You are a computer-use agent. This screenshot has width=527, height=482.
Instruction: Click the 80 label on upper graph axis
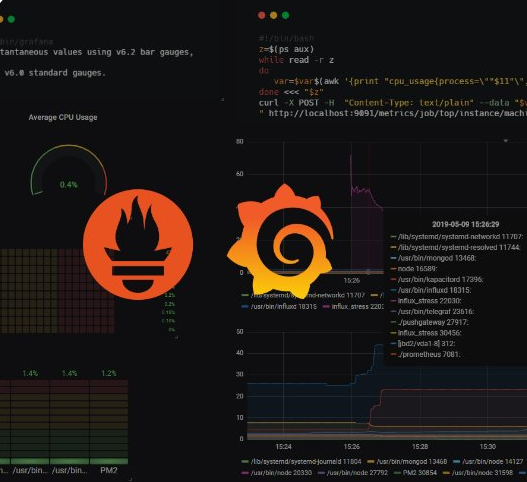240,142
